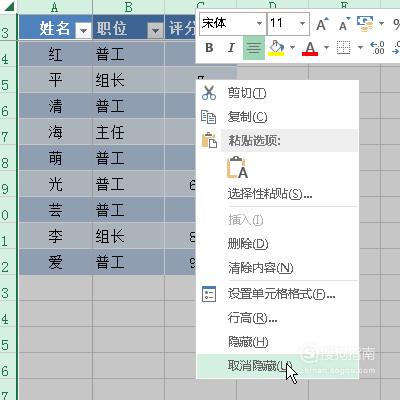This screenshot has width=400, height=400.
Task: Select column A header
Action: click(55, 6)
